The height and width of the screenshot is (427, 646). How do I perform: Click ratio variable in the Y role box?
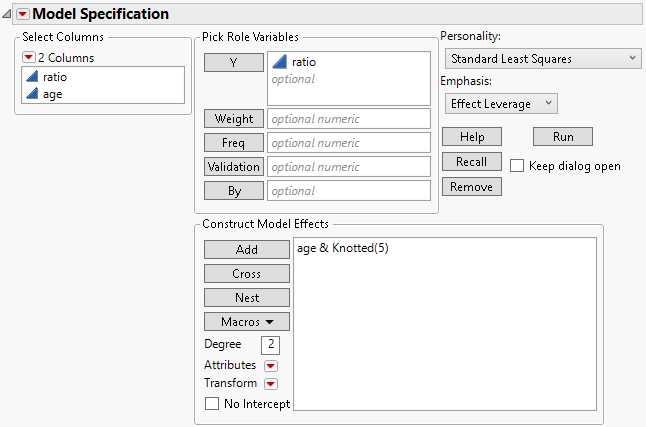tap(303, 62)
